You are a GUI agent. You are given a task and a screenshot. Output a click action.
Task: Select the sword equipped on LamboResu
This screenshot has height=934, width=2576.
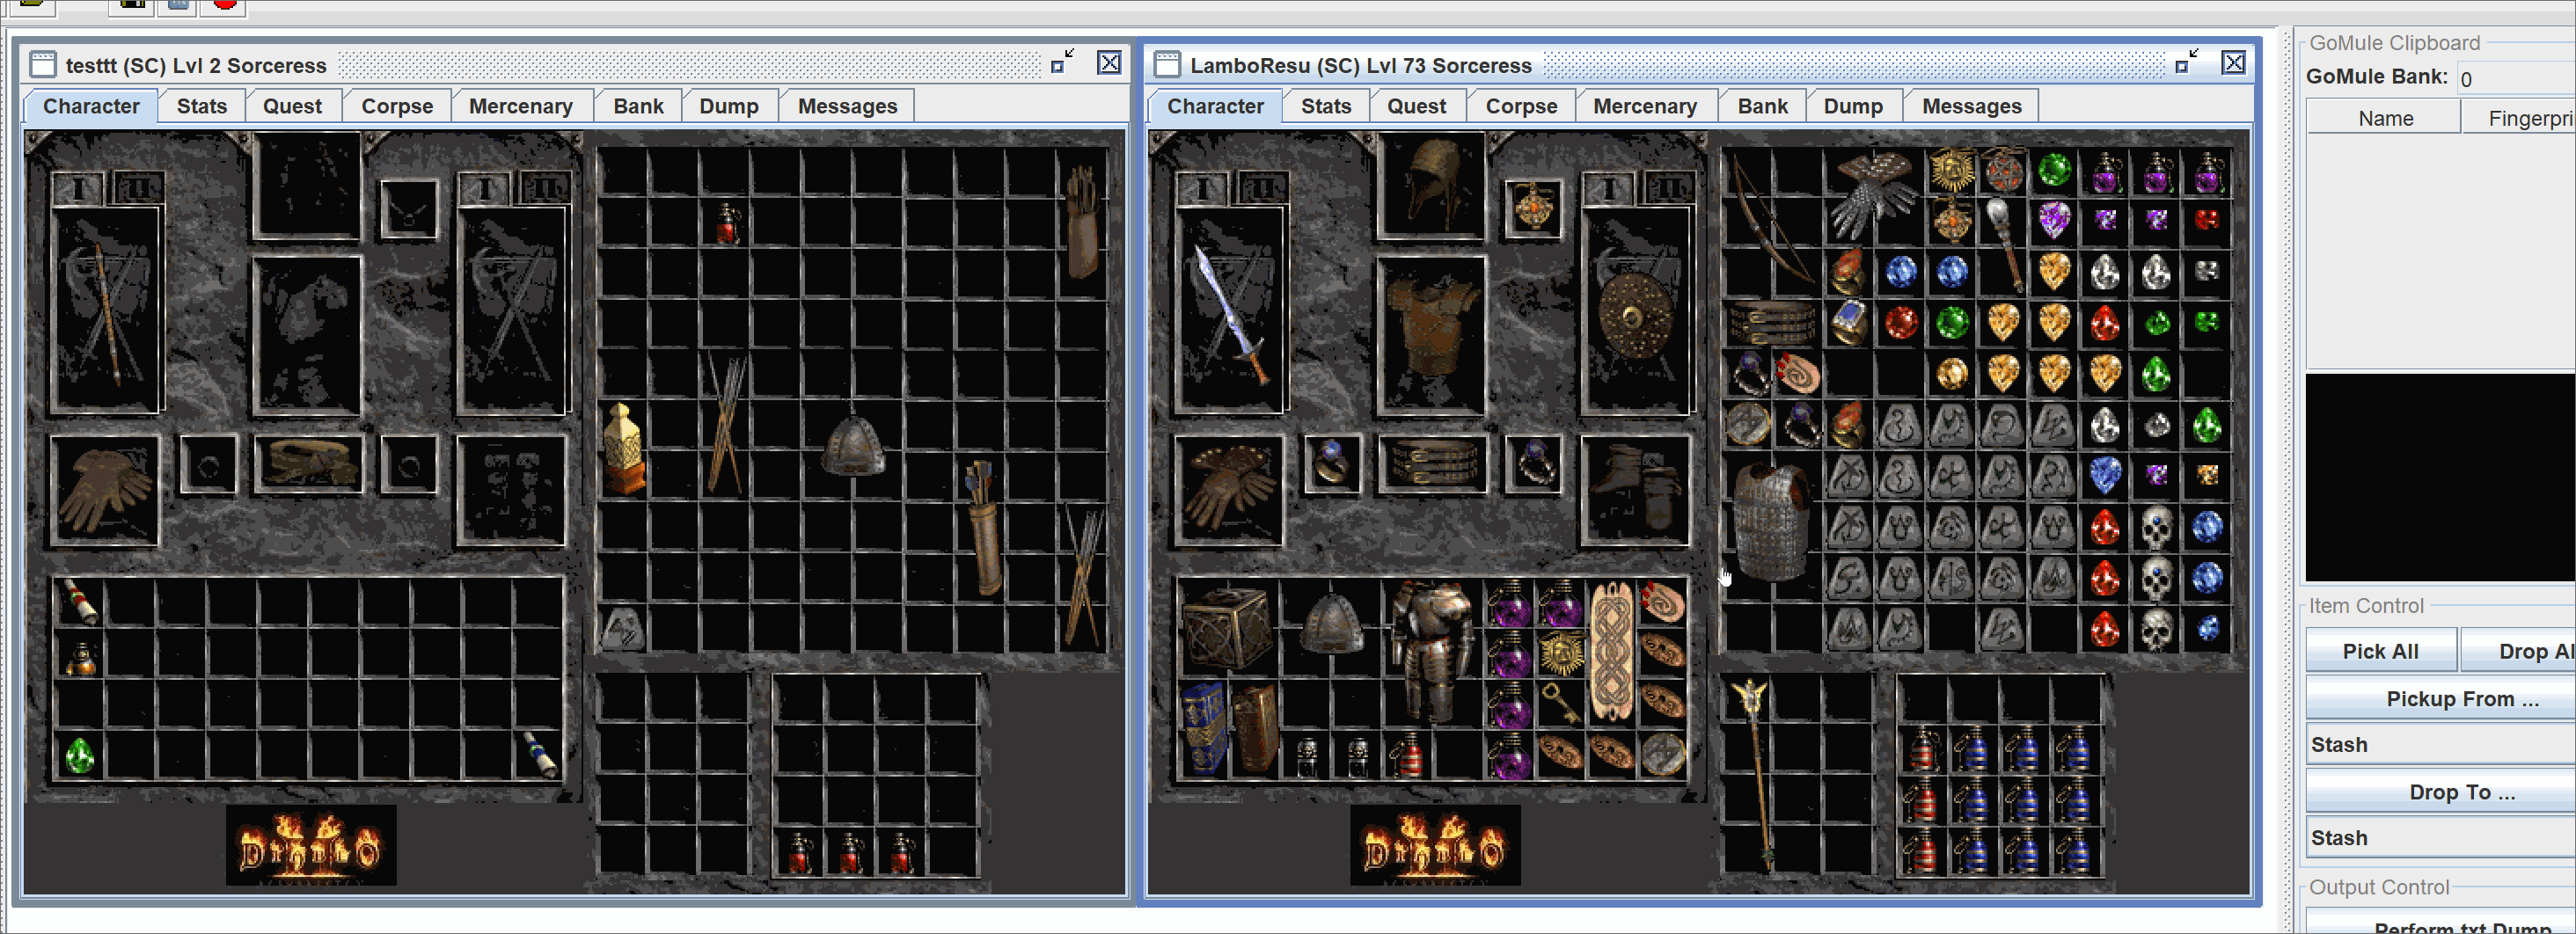(x=1231, y=313)
